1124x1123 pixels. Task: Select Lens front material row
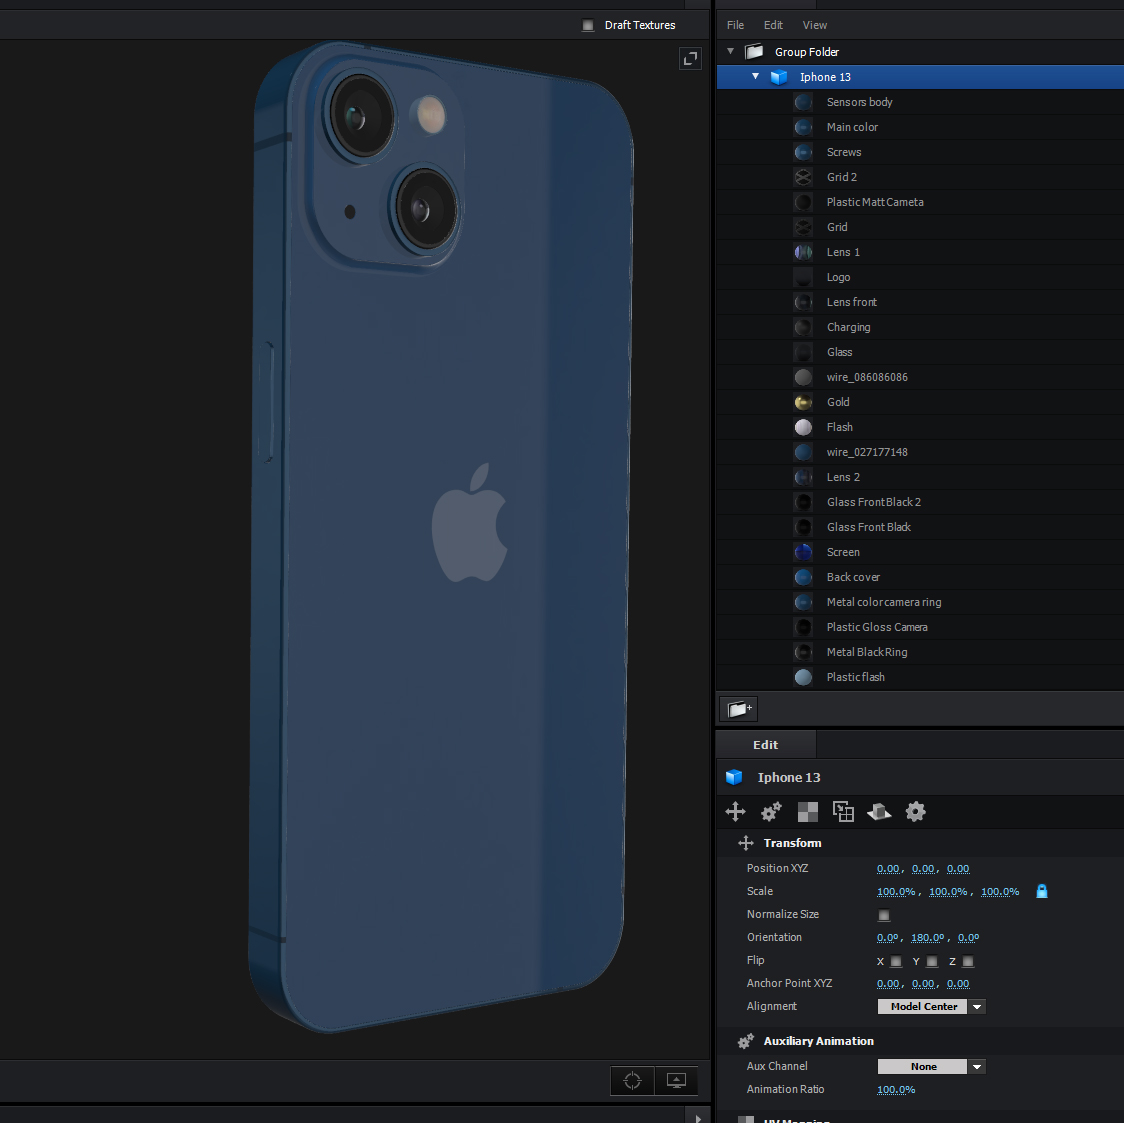pyautogui.click(x=920, y=302)
